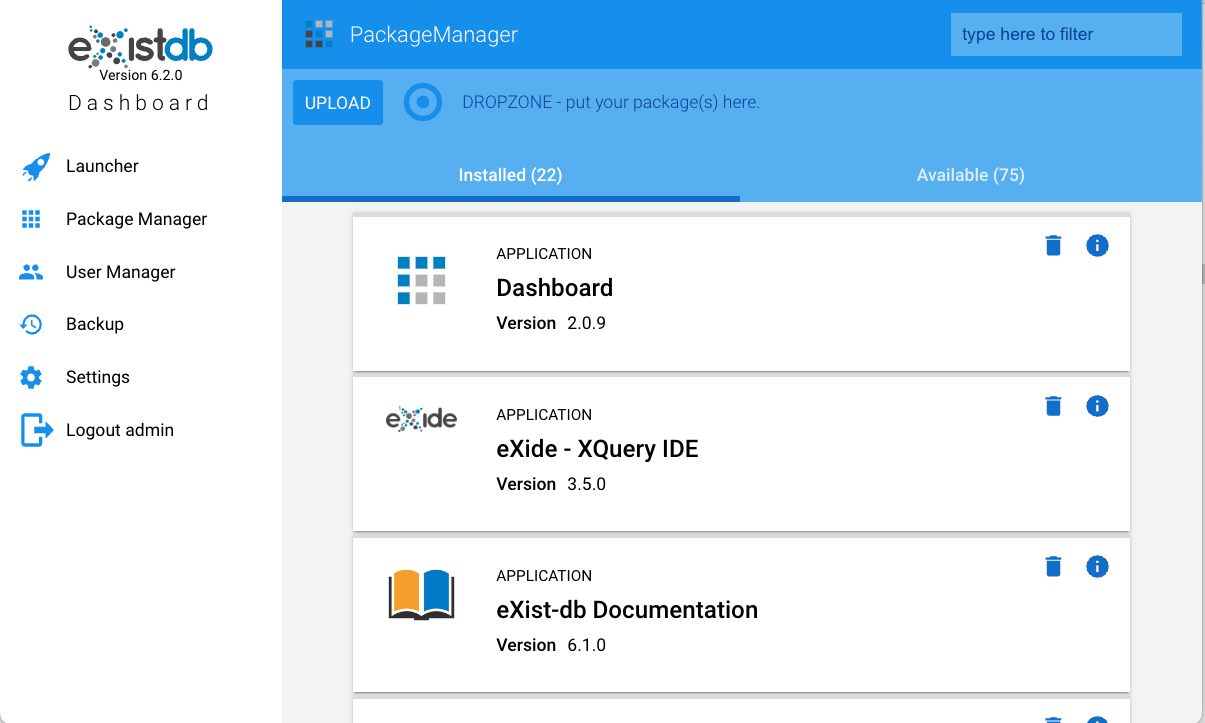Select the Installed packages tab

510,175
